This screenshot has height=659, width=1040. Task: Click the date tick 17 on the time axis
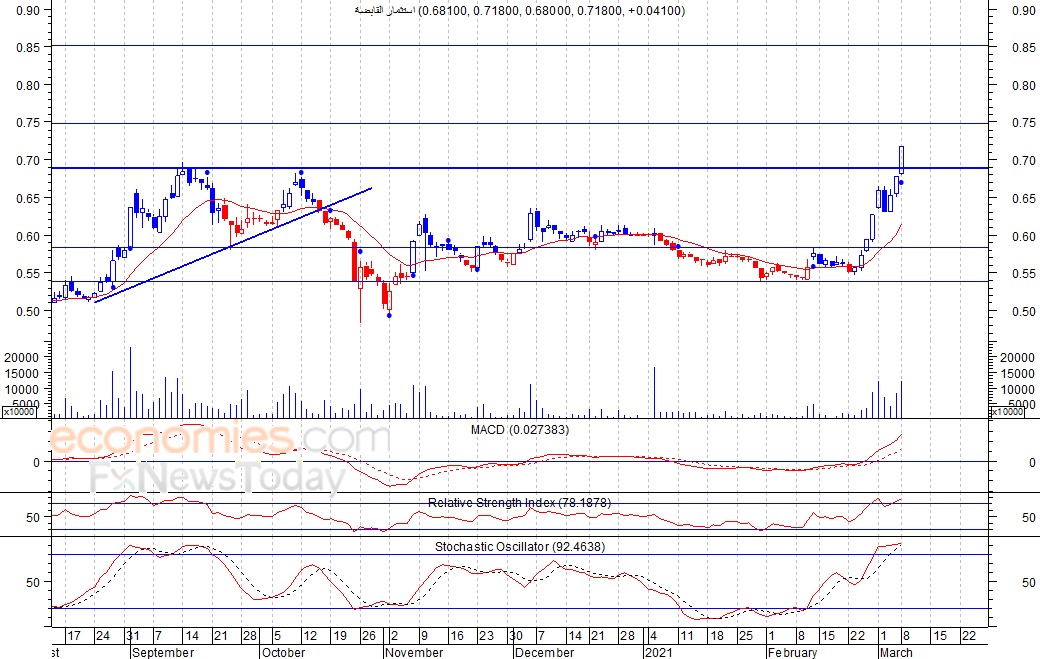(74, 636)
